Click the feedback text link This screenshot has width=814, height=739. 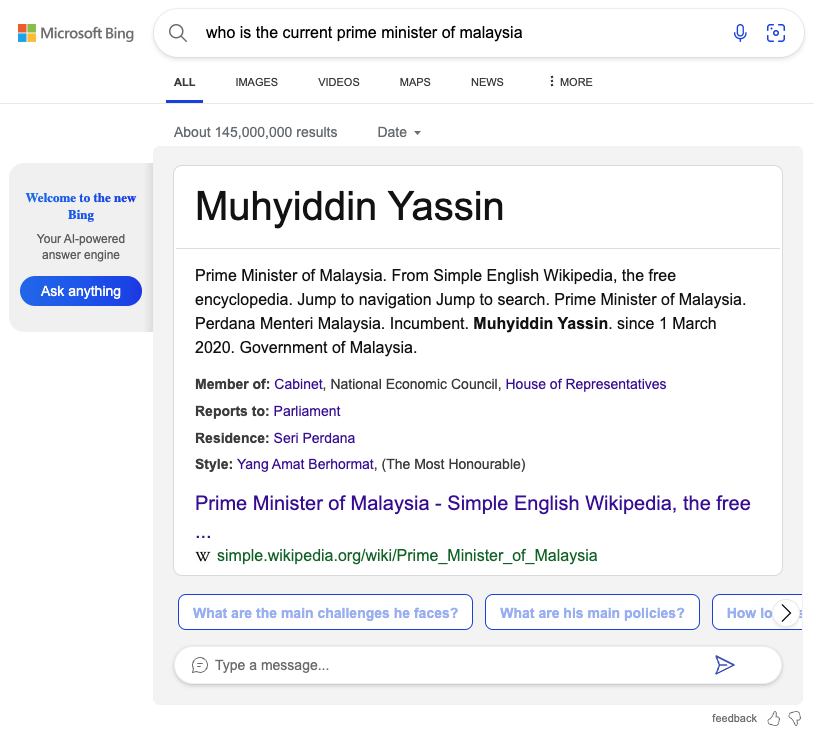coord(734,718)
